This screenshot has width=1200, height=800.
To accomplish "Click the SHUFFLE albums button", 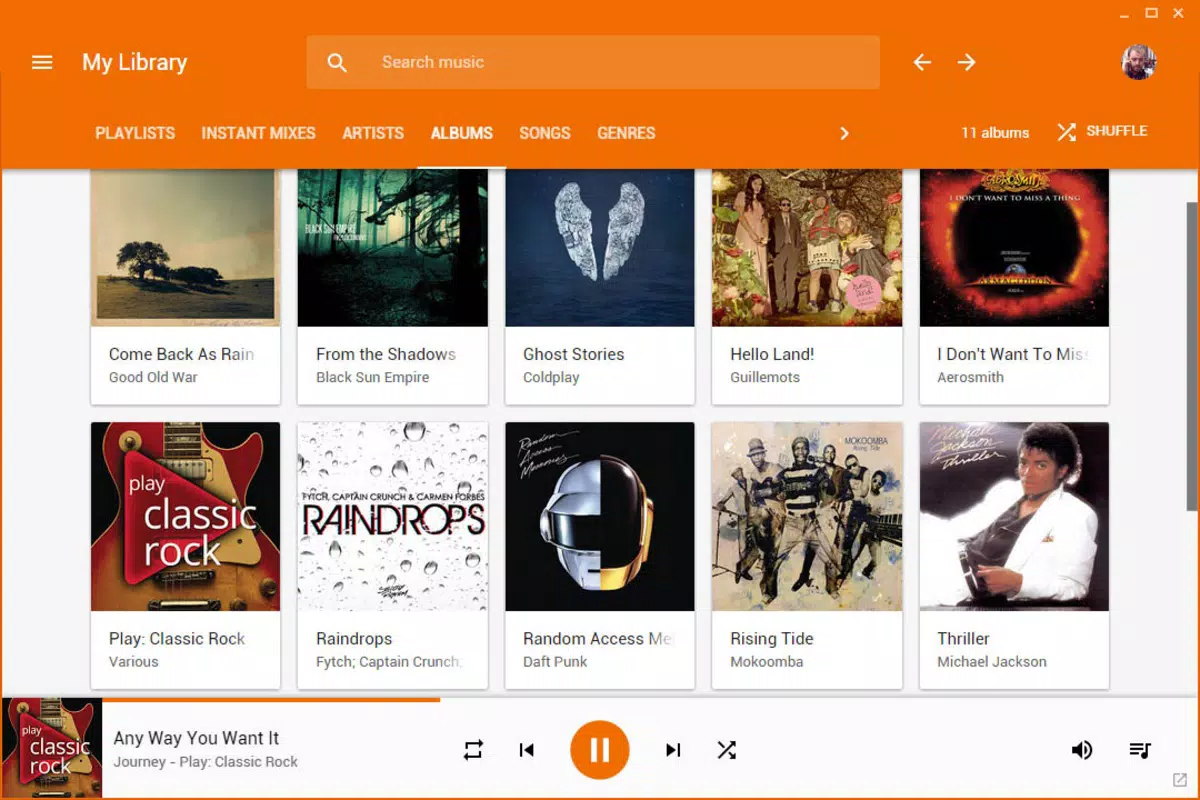I will coord(1102,132).
